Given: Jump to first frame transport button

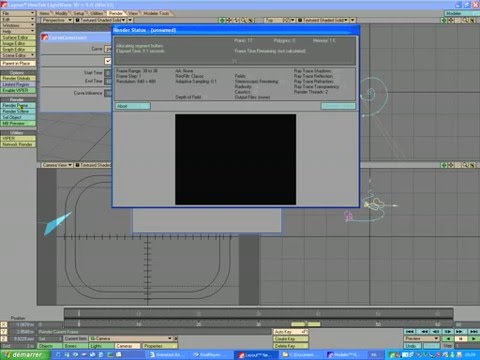Looking at the screenshot, I should coord(410,332).
